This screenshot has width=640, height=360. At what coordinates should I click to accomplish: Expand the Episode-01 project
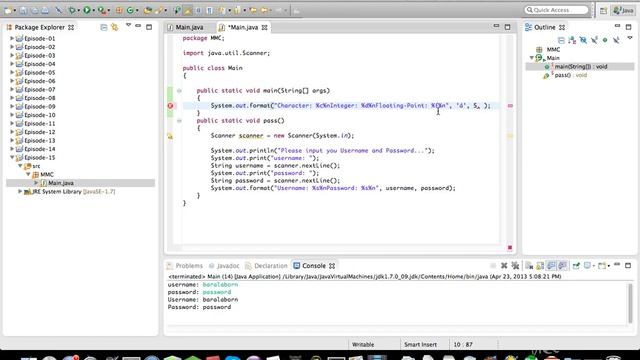[x=12, y=38]
